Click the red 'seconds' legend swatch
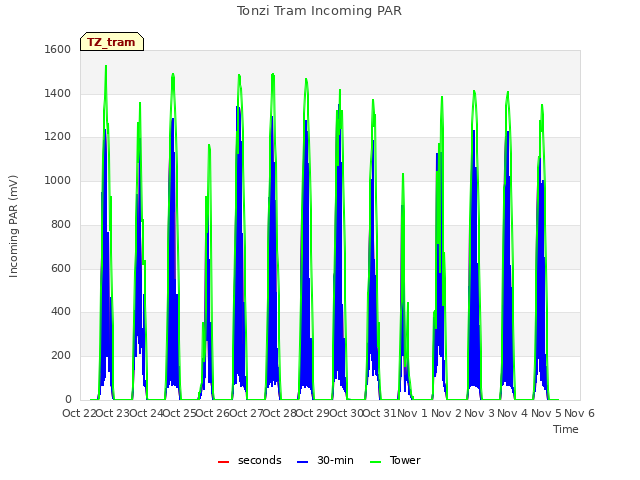 pyautogui.click(x=223, y=462)
